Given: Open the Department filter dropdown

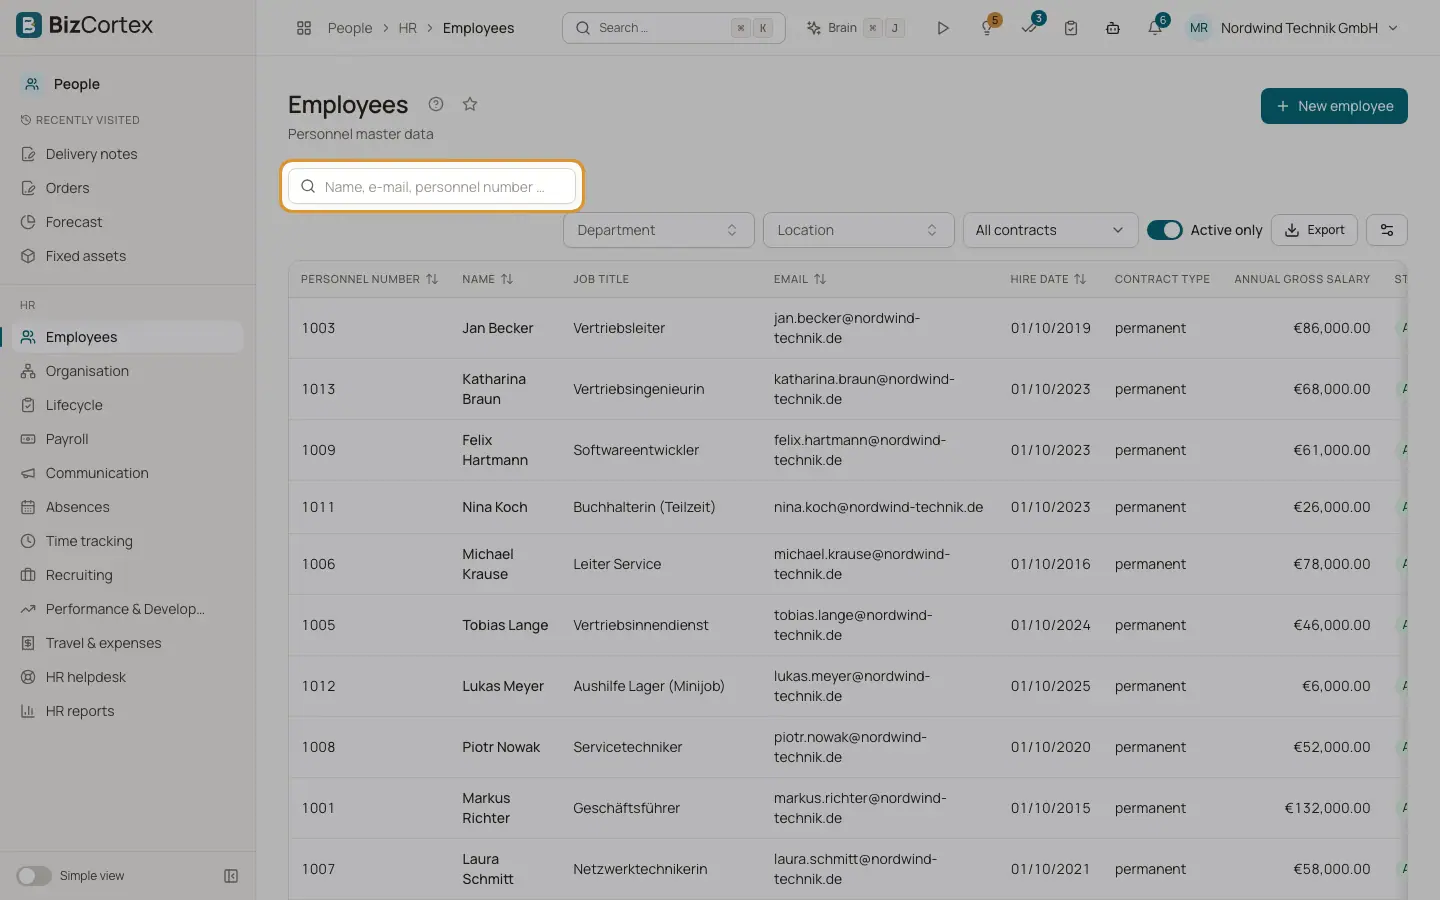Looking at the screenshot, I should 659,230.
